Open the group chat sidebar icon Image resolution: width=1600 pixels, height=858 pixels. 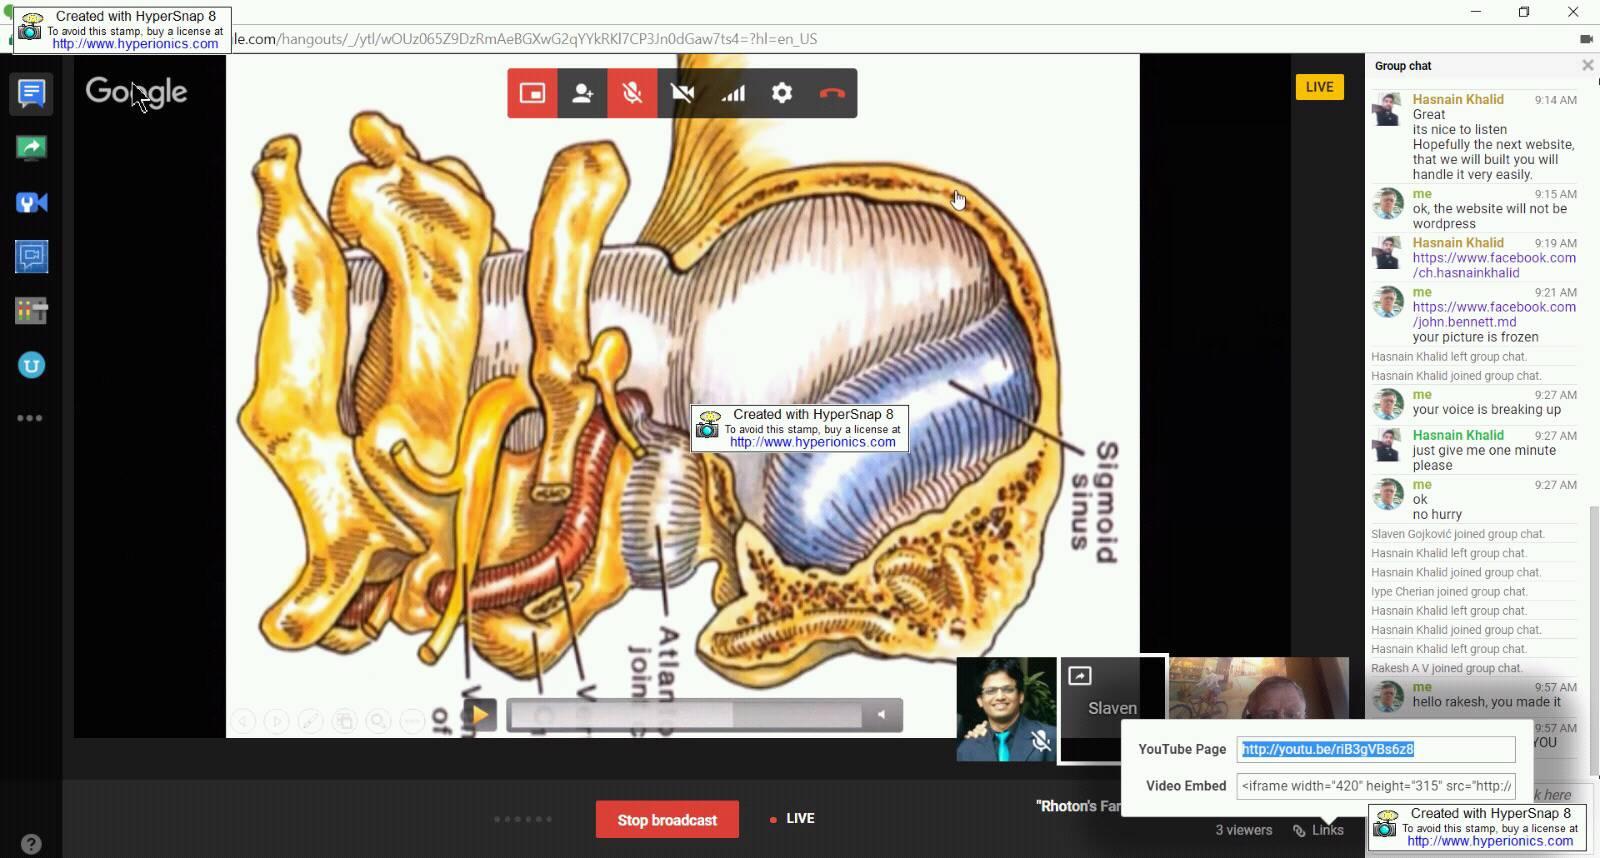point(31,94)
